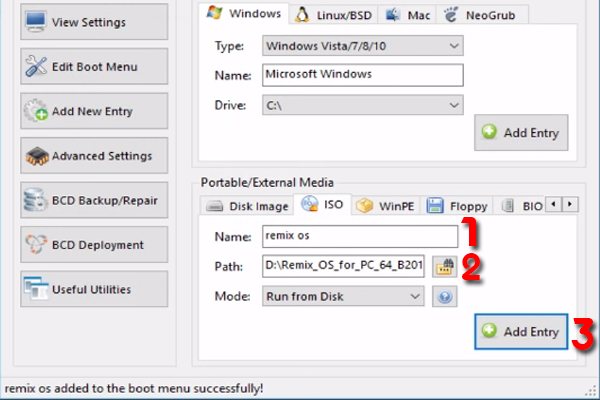Open View Settings section
The width and height of the screenshot is (600, 400).
tap(94, 22)
